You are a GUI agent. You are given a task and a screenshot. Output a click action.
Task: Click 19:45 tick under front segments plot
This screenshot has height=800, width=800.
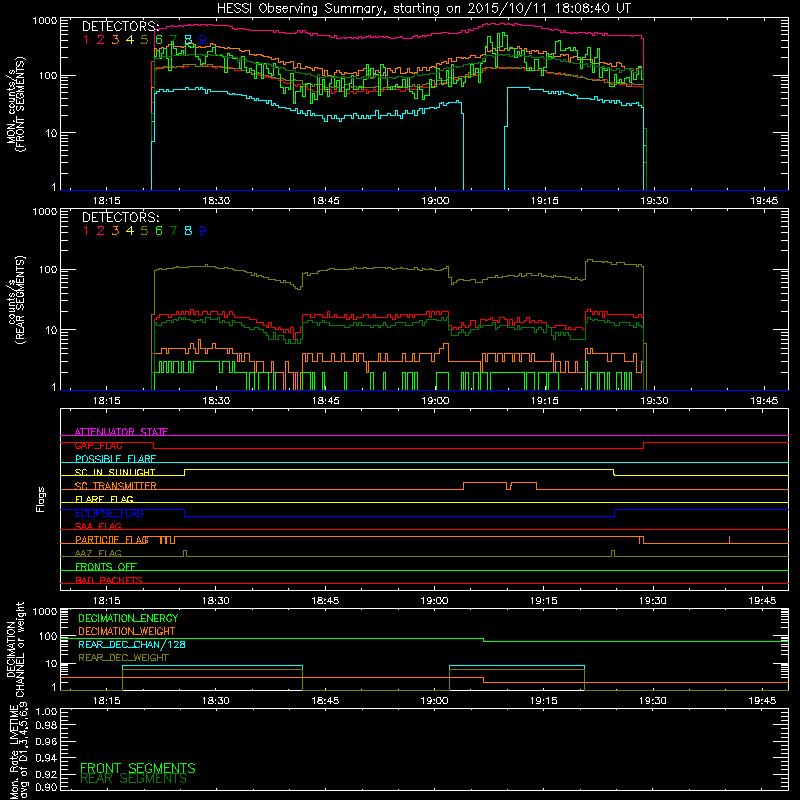pyautogui.click(x=764, y=201)
